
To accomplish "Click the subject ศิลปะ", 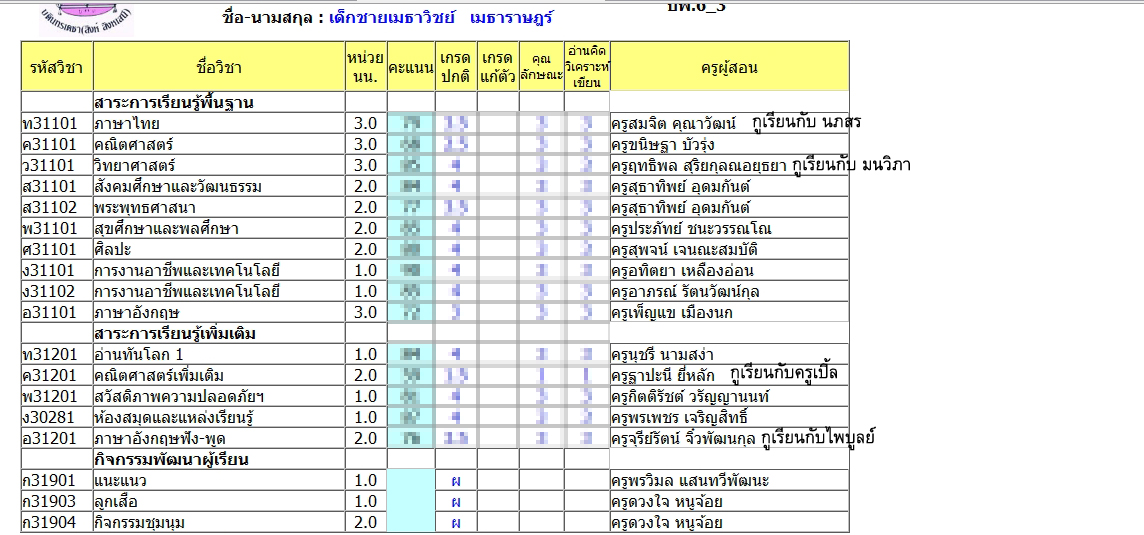I will (x=113, y=250).
